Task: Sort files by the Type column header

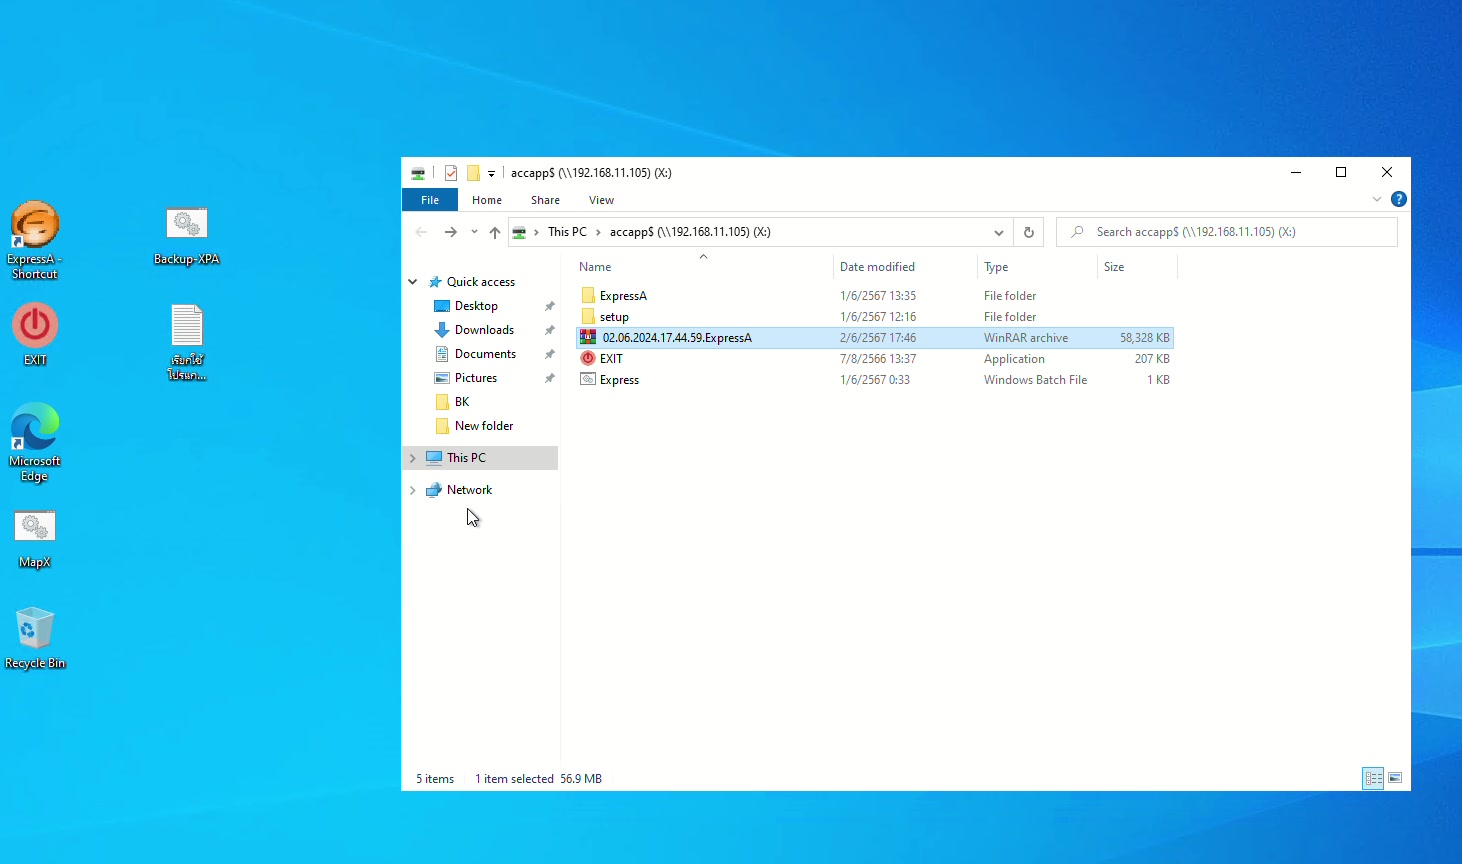Action: coord(1037,267)
